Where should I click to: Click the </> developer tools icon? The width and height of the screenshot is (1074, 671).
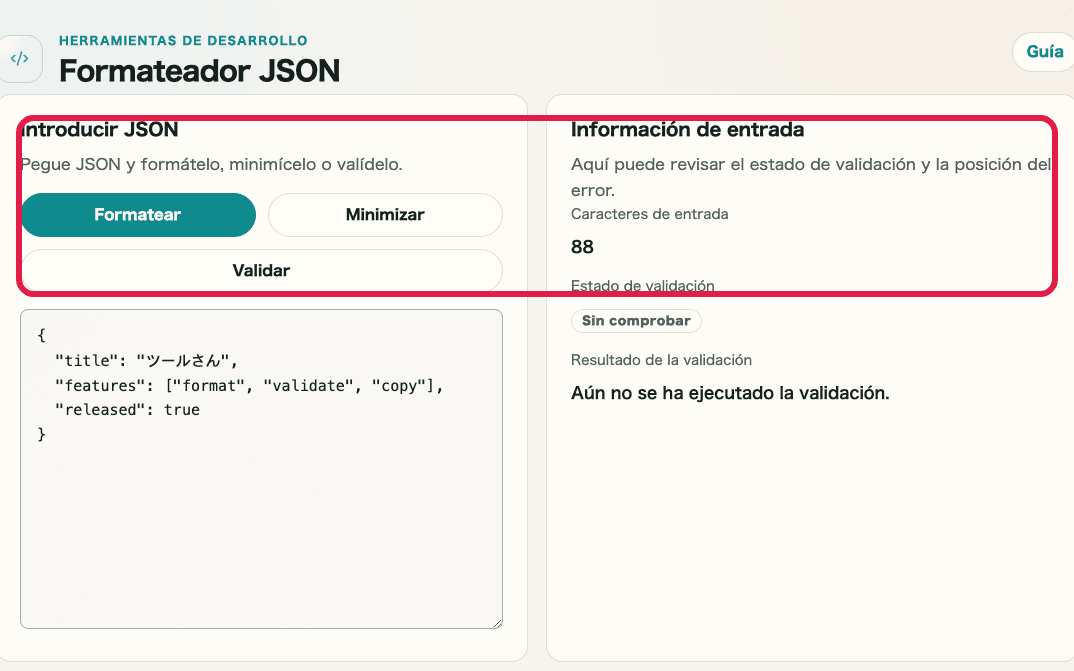[21, 58]
